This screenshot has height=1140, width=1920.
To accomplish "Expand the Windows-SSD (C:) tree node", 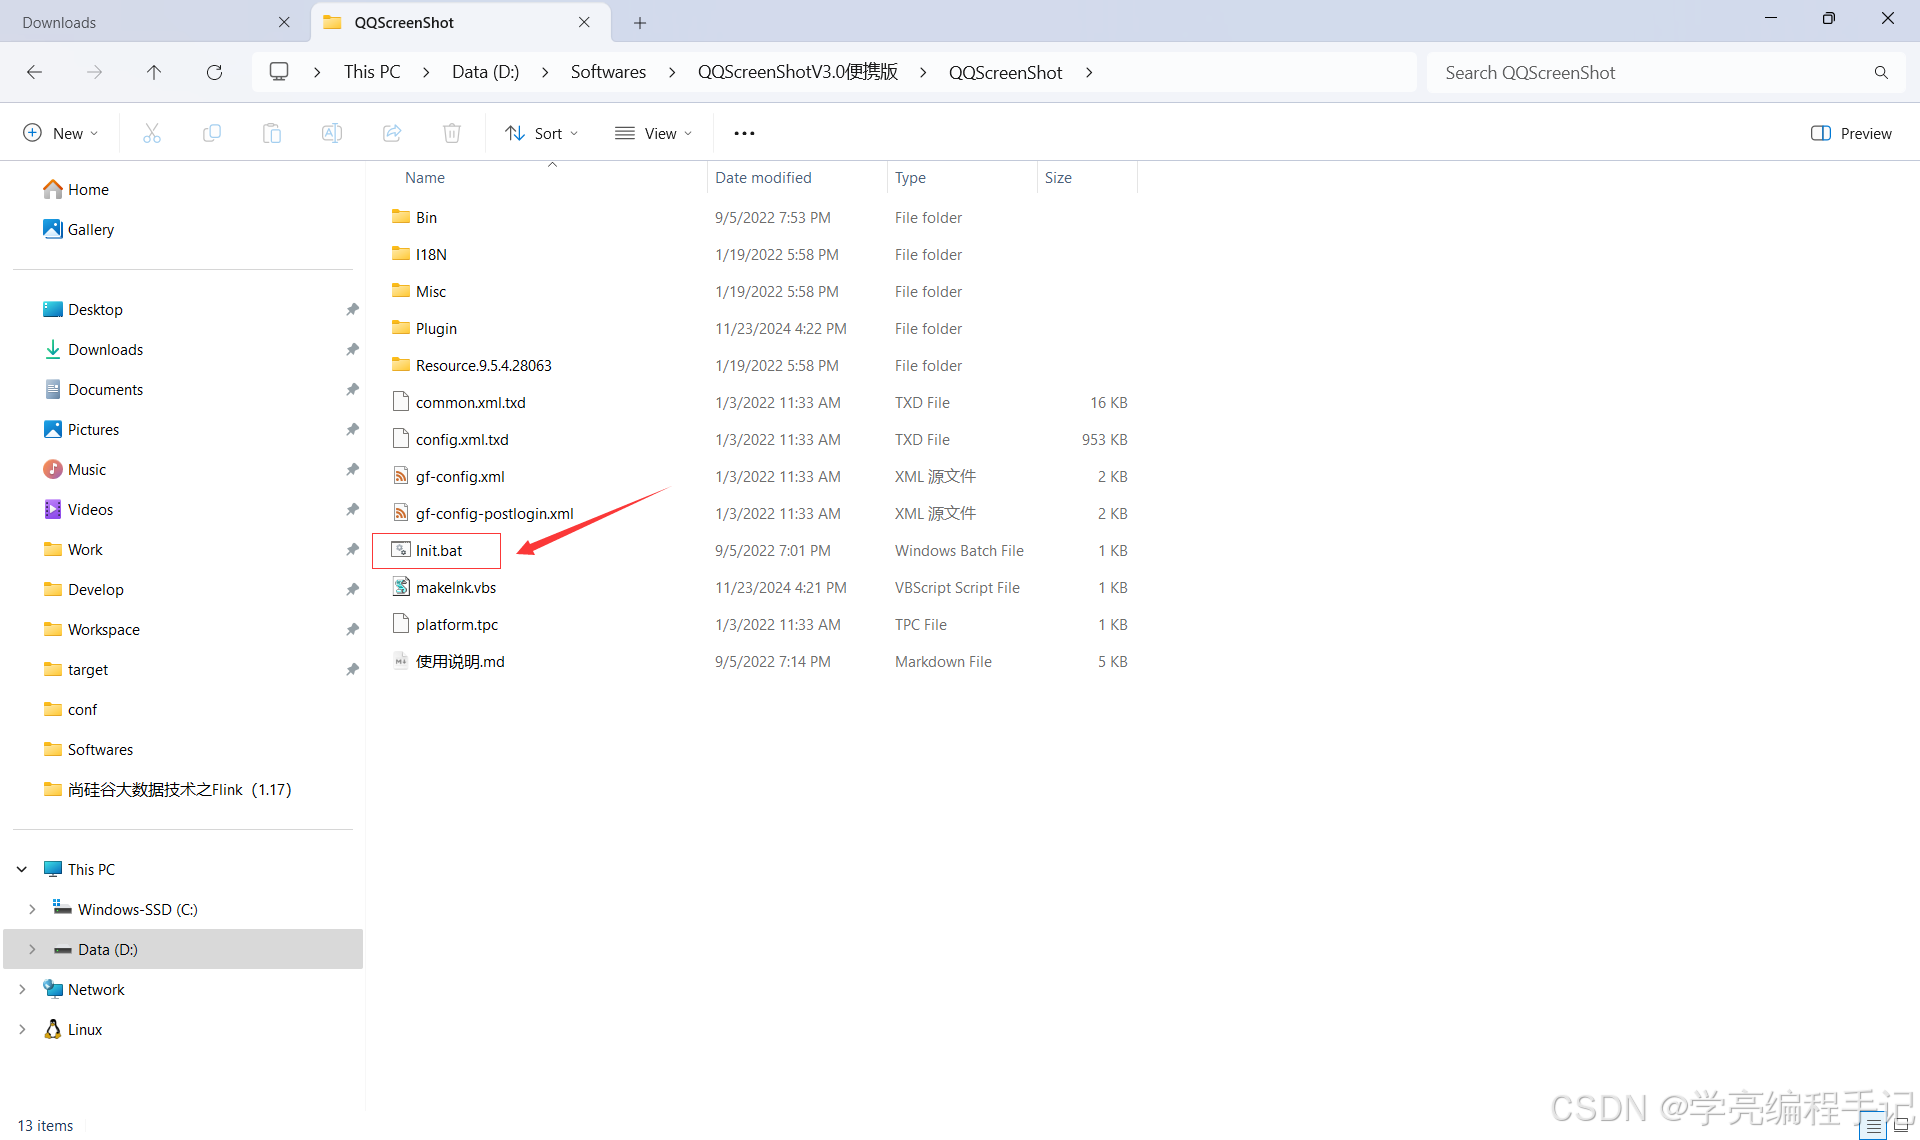I will [32, 909].
